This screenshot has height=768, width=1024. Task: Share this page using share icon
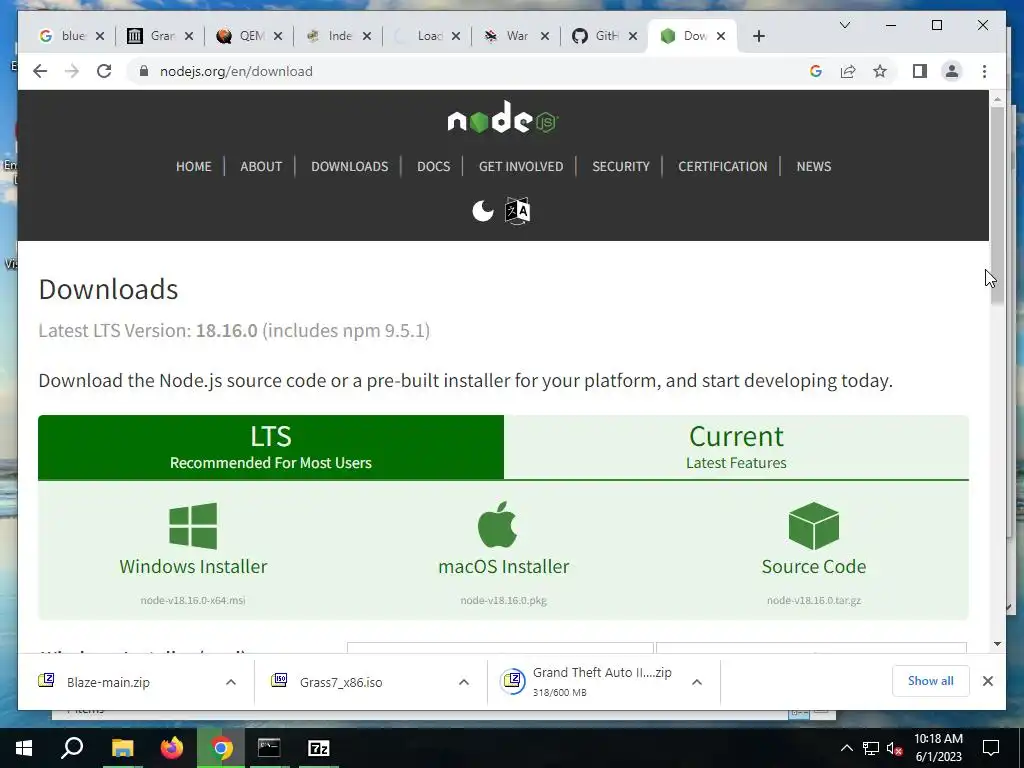click(848, 71)
